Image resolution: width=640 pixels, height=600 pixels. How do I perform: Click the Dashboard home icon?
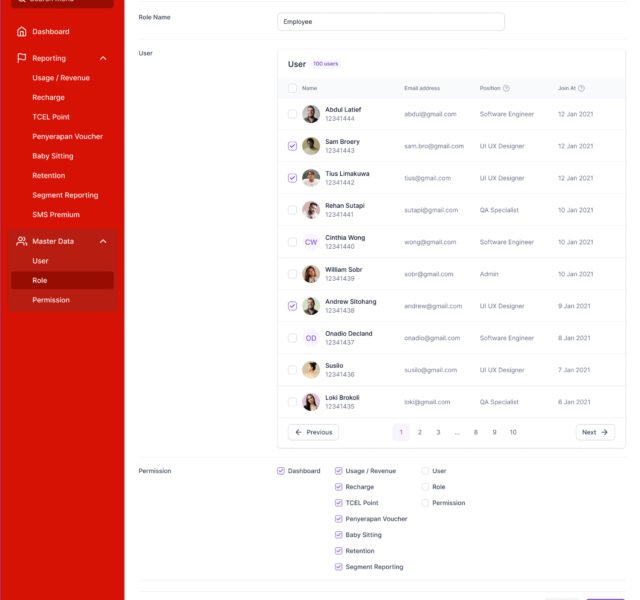pos(22,32)
